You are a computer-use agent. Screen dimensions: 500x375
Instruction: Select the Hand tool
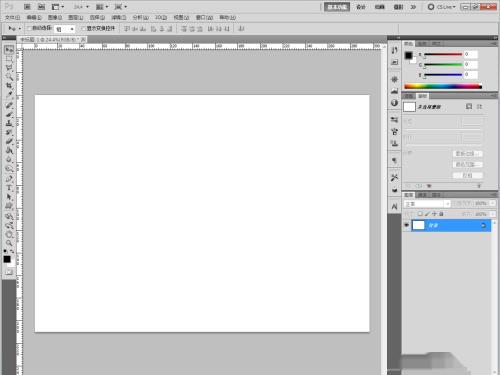[x=9, y=234]
